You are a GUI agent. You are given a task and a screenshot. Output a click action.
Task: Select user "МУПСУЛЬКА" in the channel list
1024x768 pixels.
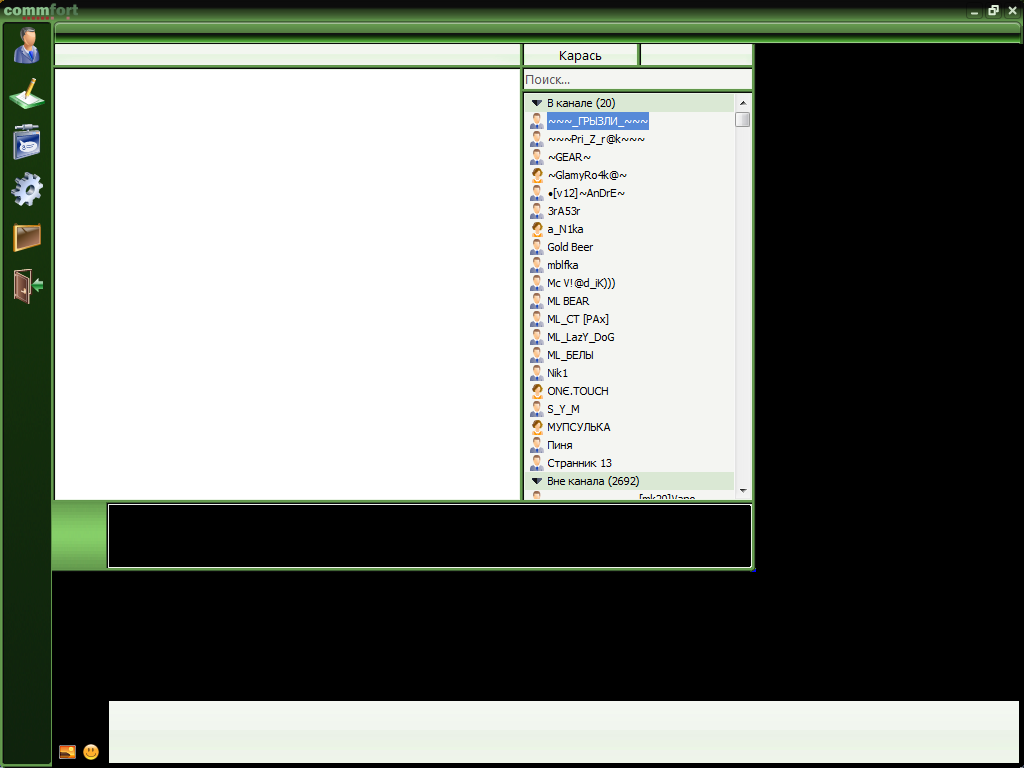point(578,427)
